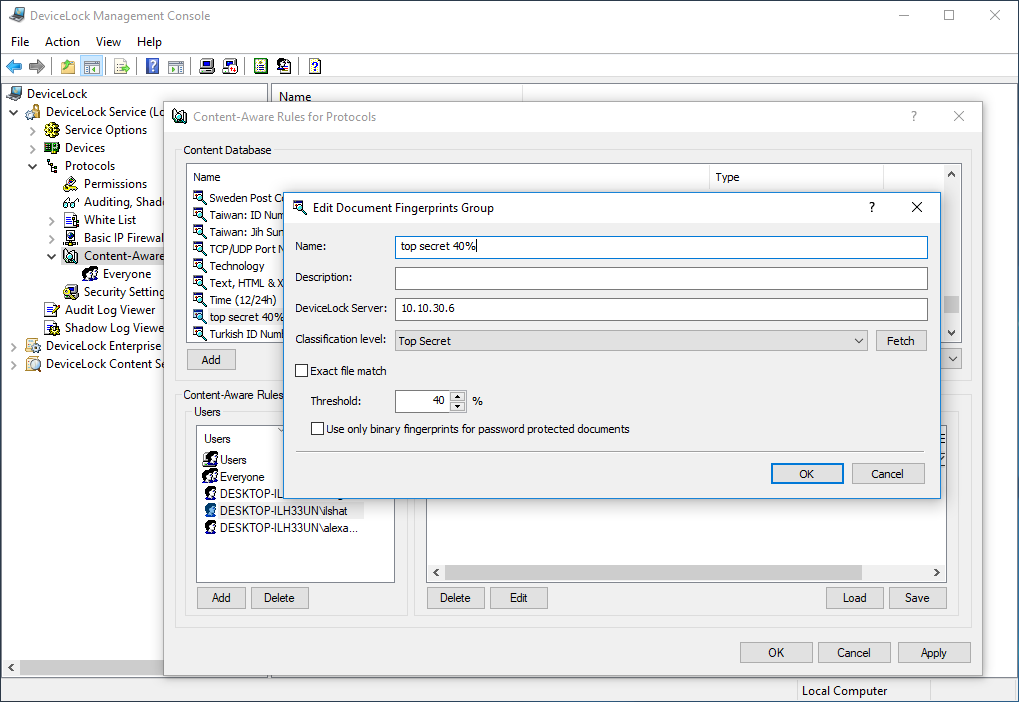Collapse the Content-Aware Rules tree node
Viewport: 1019px width, 702px height.
click(x=51, y=257)
